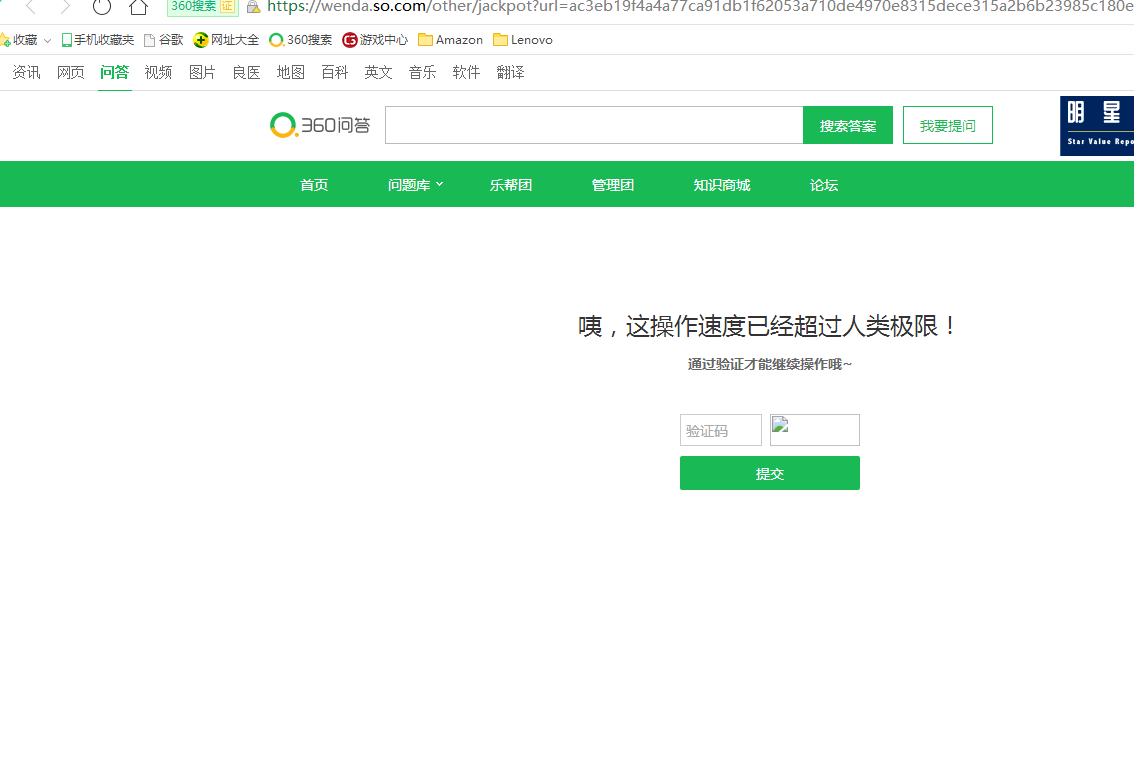
Task: Go to the browser home page icon
Action: coord(138,7)
